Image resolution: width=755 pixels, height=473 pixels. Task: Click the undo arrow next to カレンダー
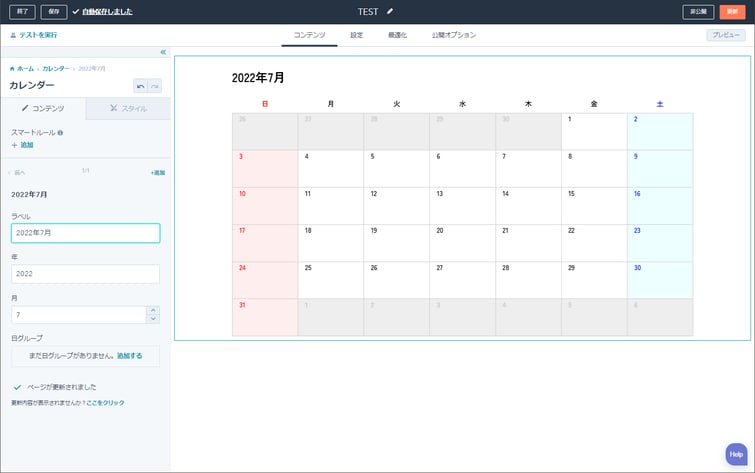click(x=140, y=86)
